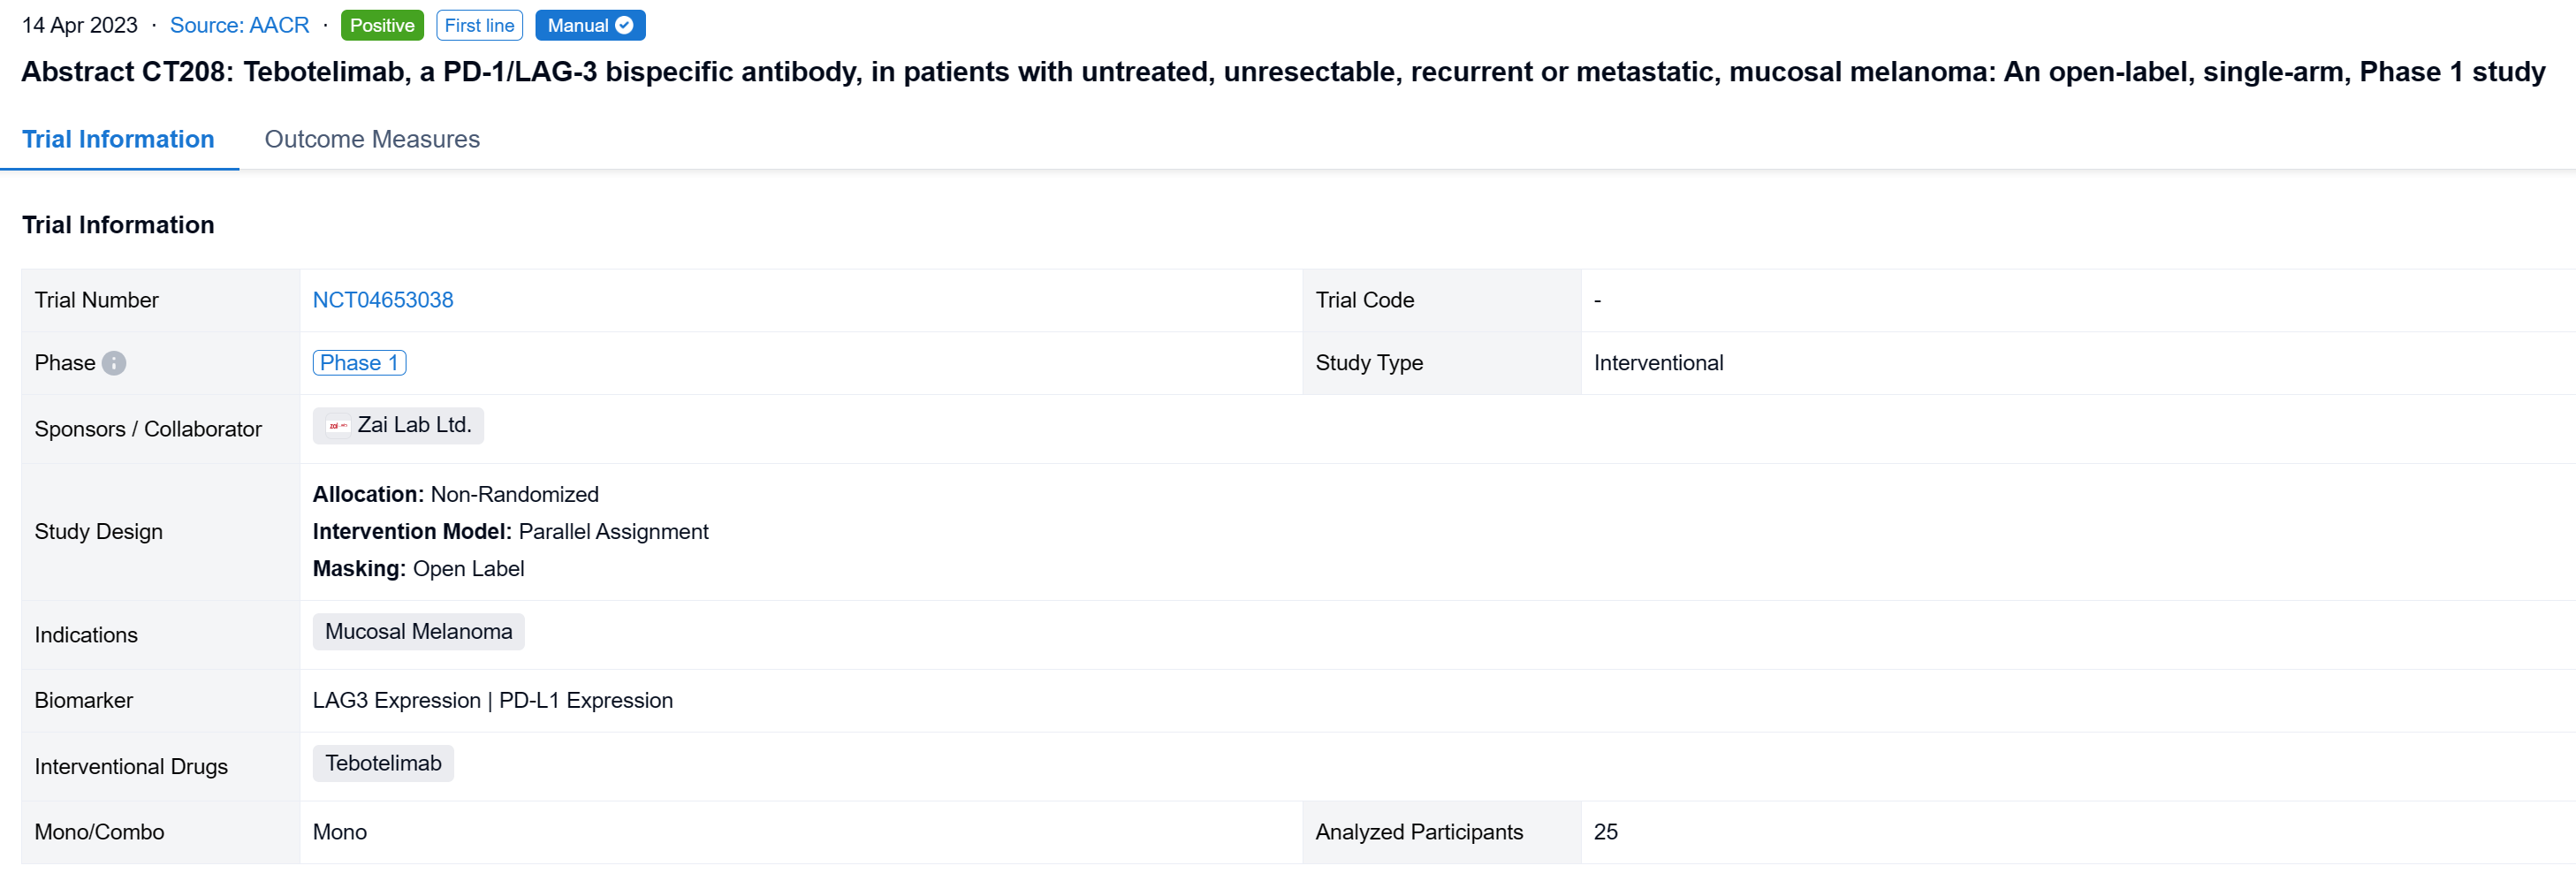
Task: Click the Positive status badge
Action: [381, 25]
